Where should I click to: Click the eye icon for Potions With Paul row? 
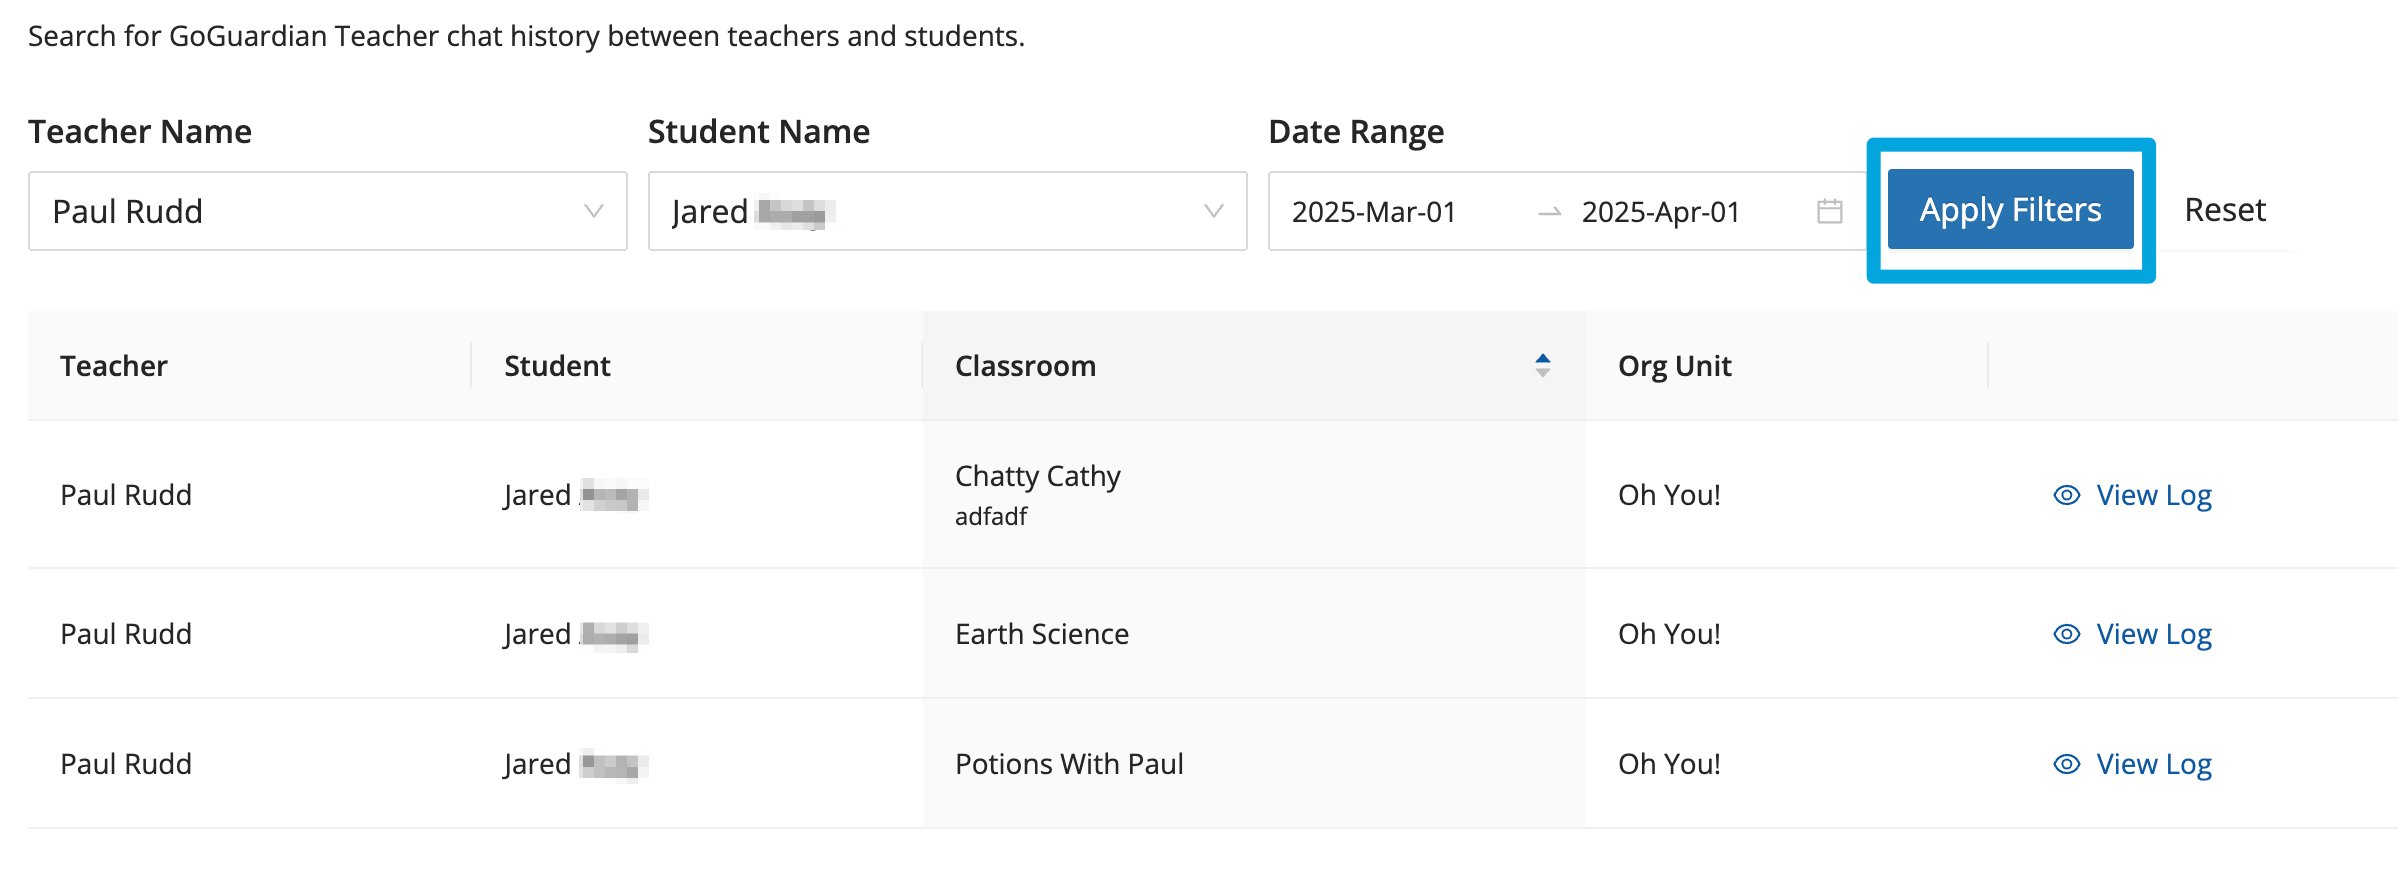(2066, 764)
